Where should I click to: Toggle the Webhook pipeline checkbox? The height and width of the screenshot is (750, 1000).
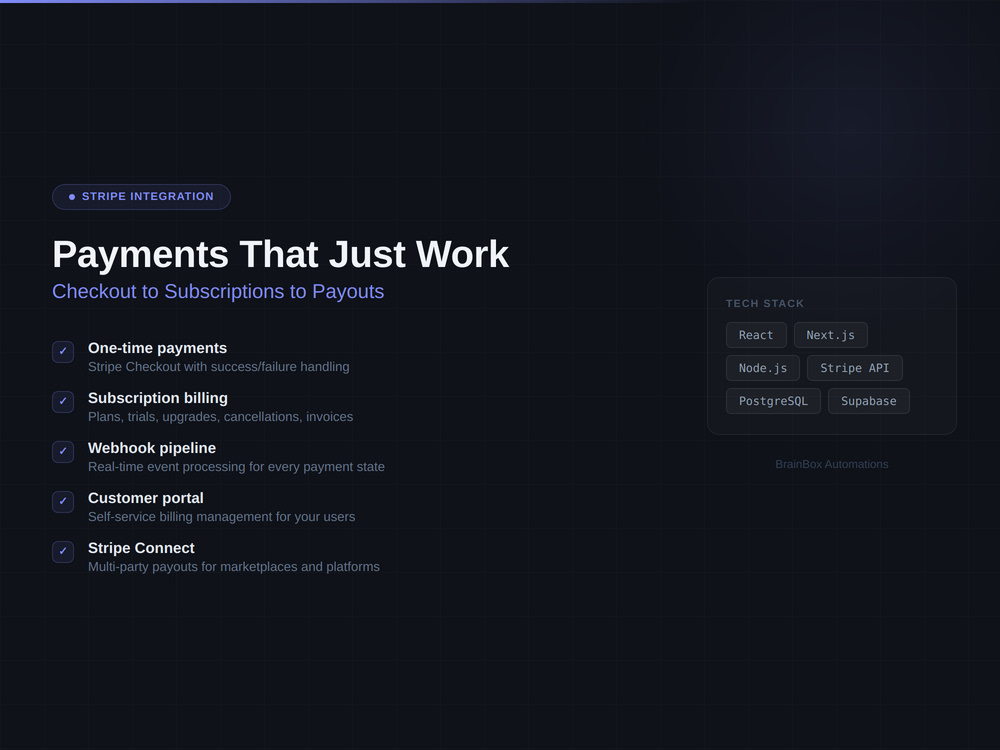pyautogui.click(x=63, y=452)
